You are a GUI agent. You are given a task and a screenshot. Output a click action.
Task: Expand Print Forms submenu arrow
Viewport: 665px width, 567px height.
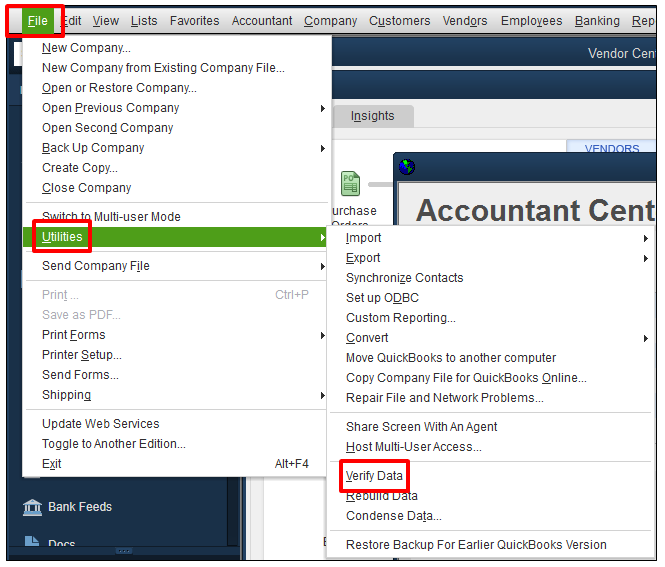point(323,335)
